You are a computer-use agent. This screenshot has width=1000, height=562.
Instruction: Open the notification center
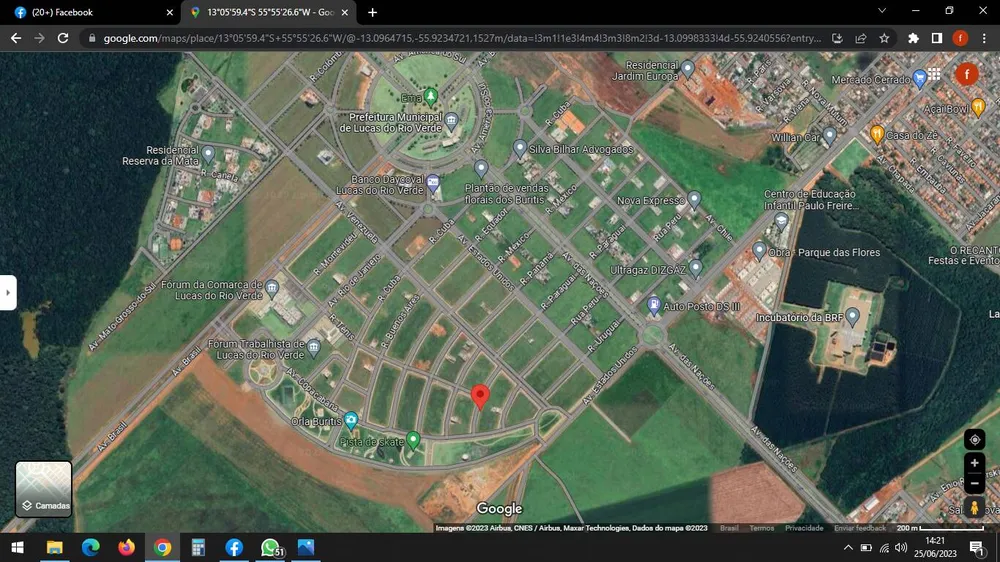[x=977, y=547]
